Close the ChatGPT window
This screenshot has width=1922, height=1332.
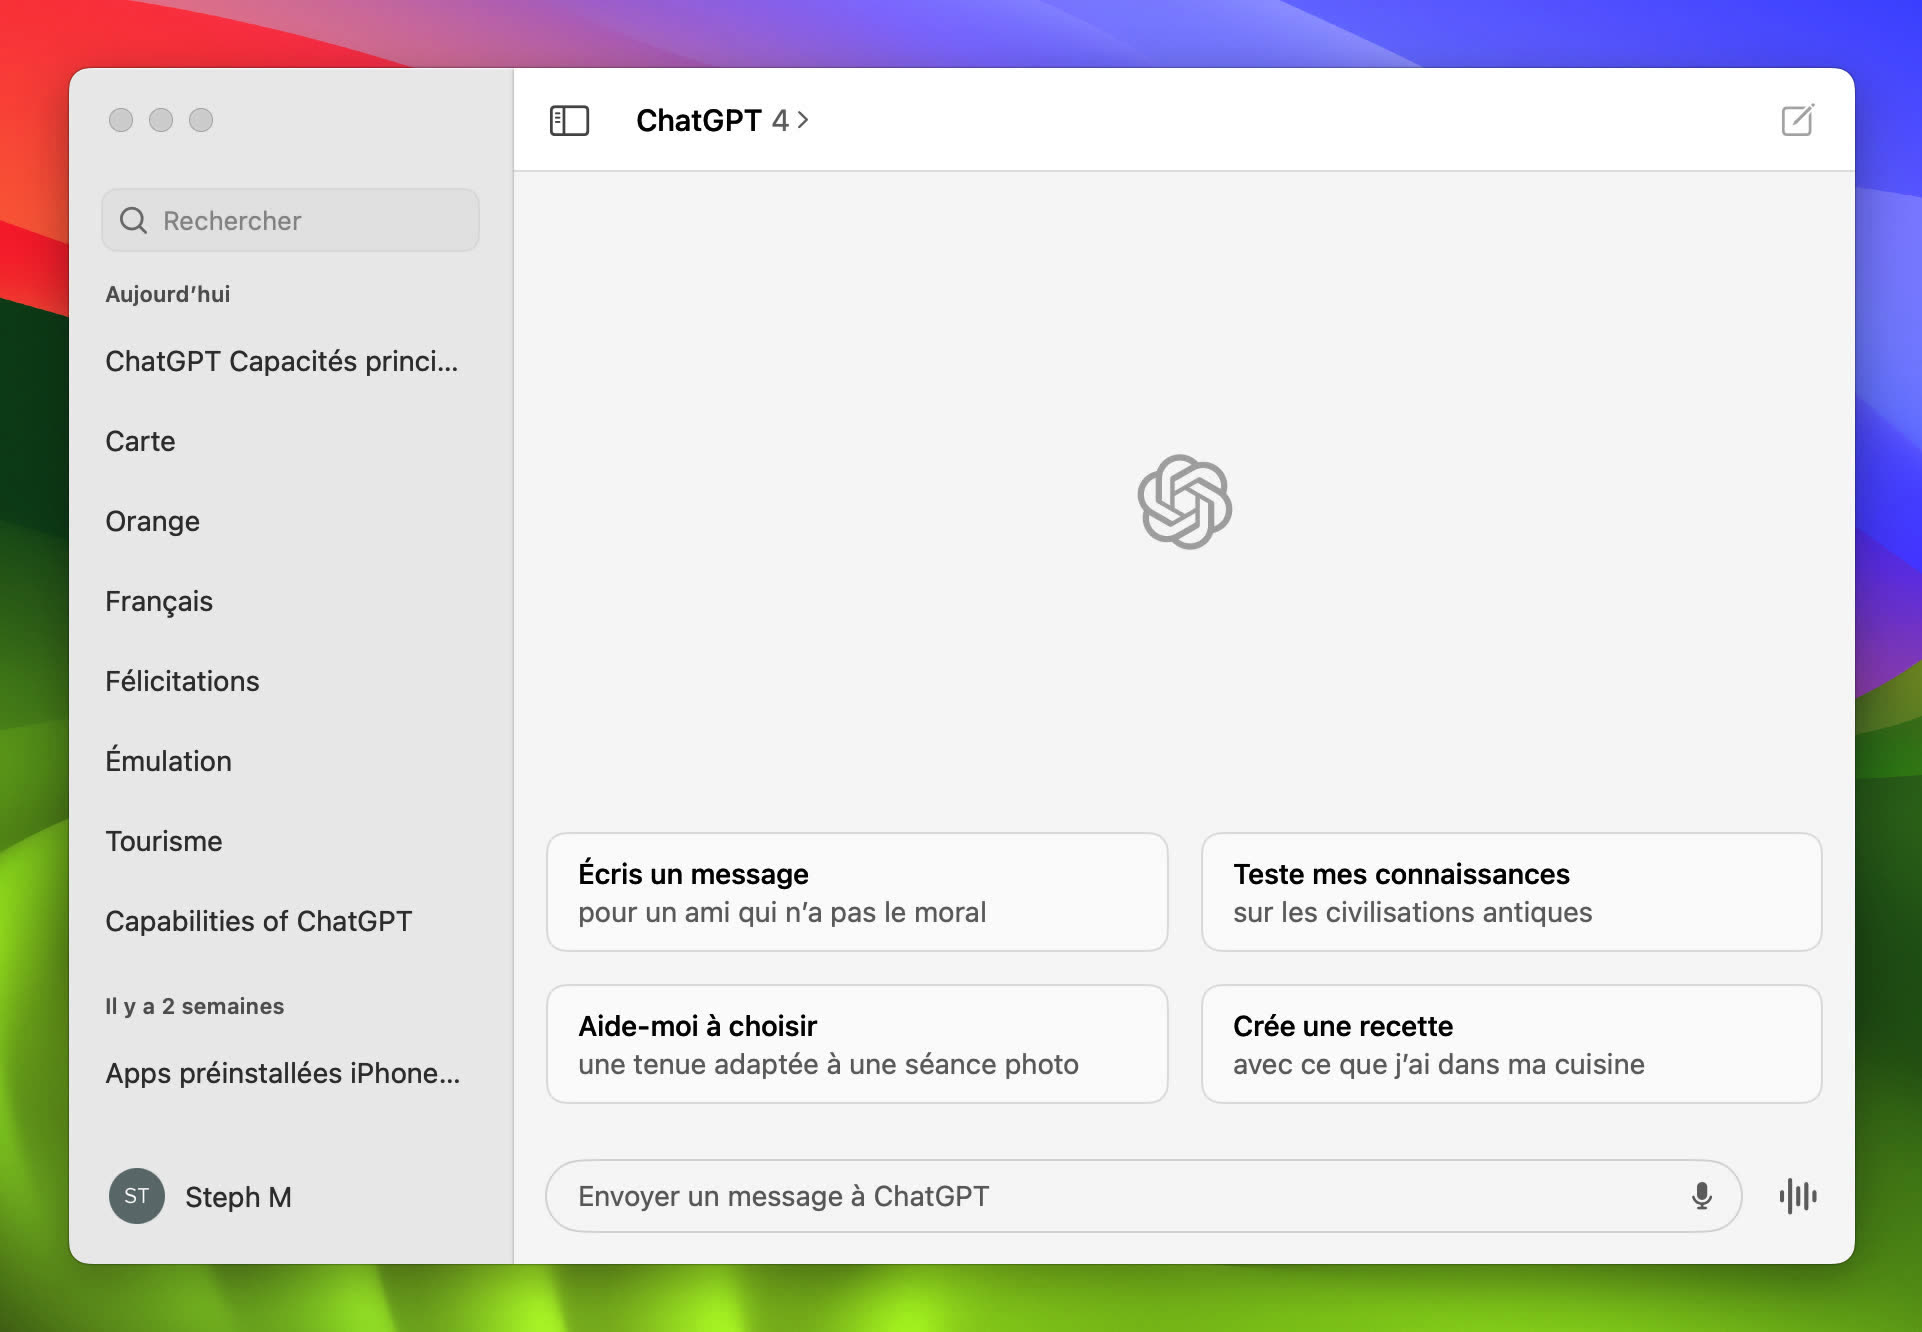[x=121, y=120]
